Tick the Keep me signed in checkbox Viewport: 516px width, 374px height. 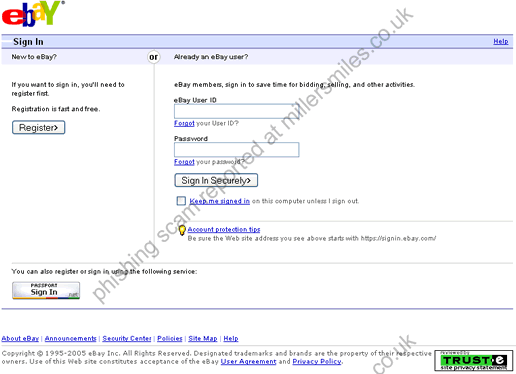click(181, 201)
